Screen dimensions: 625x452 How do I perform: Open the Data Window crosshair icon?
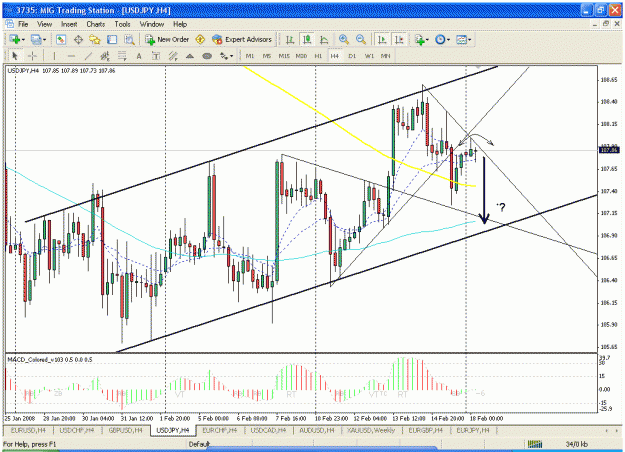(78, 39)
